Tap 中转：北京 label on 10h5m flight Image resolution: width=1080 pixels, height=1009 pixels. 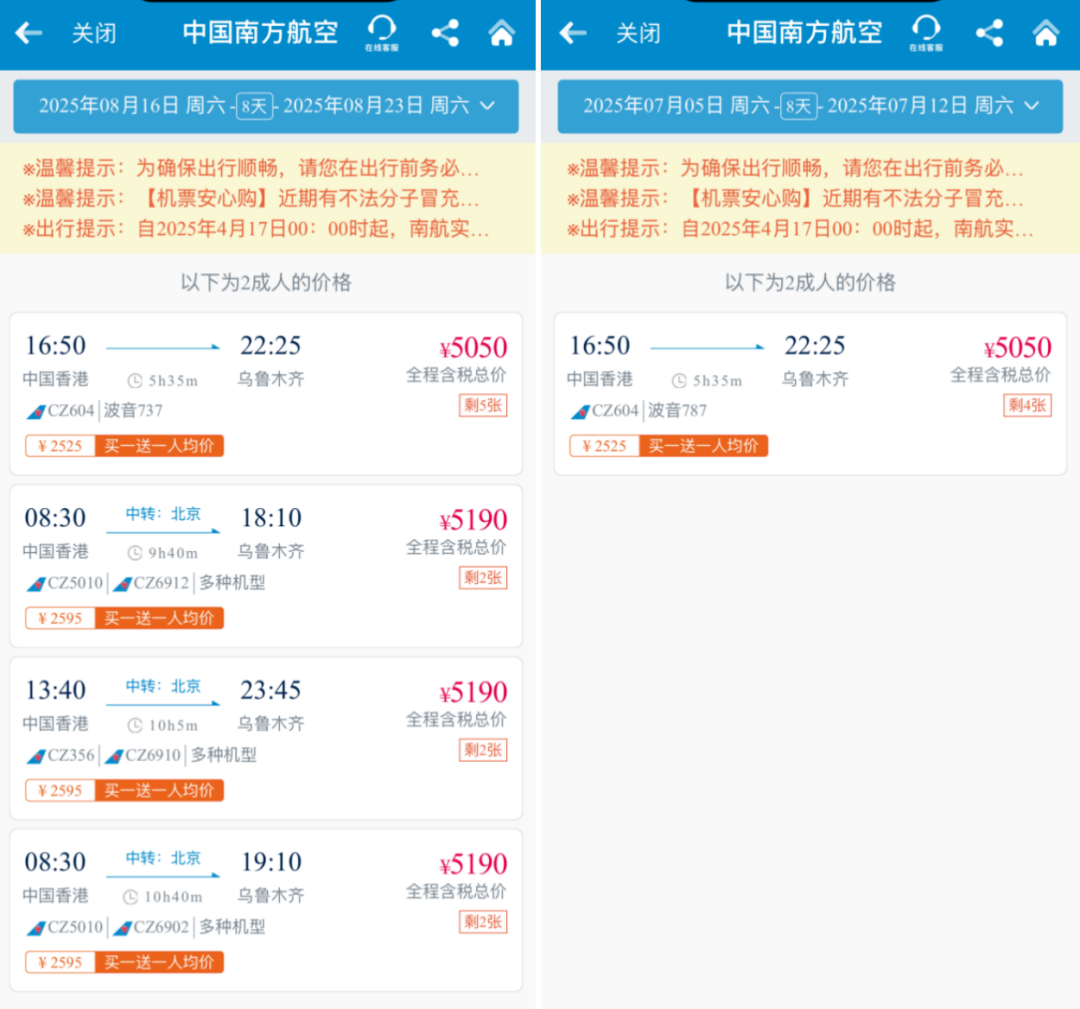(x=163, y=686)
